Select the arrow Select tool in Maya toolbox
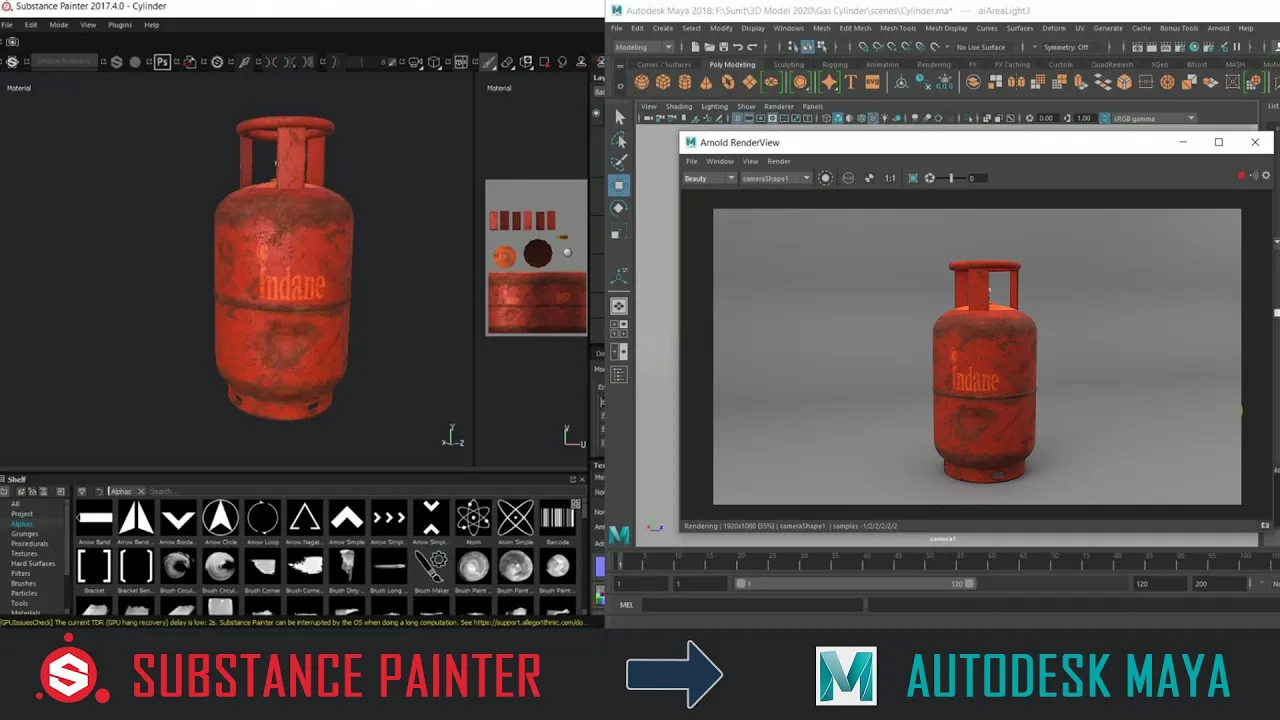1280x720 pixels. [x=619, y=117]
